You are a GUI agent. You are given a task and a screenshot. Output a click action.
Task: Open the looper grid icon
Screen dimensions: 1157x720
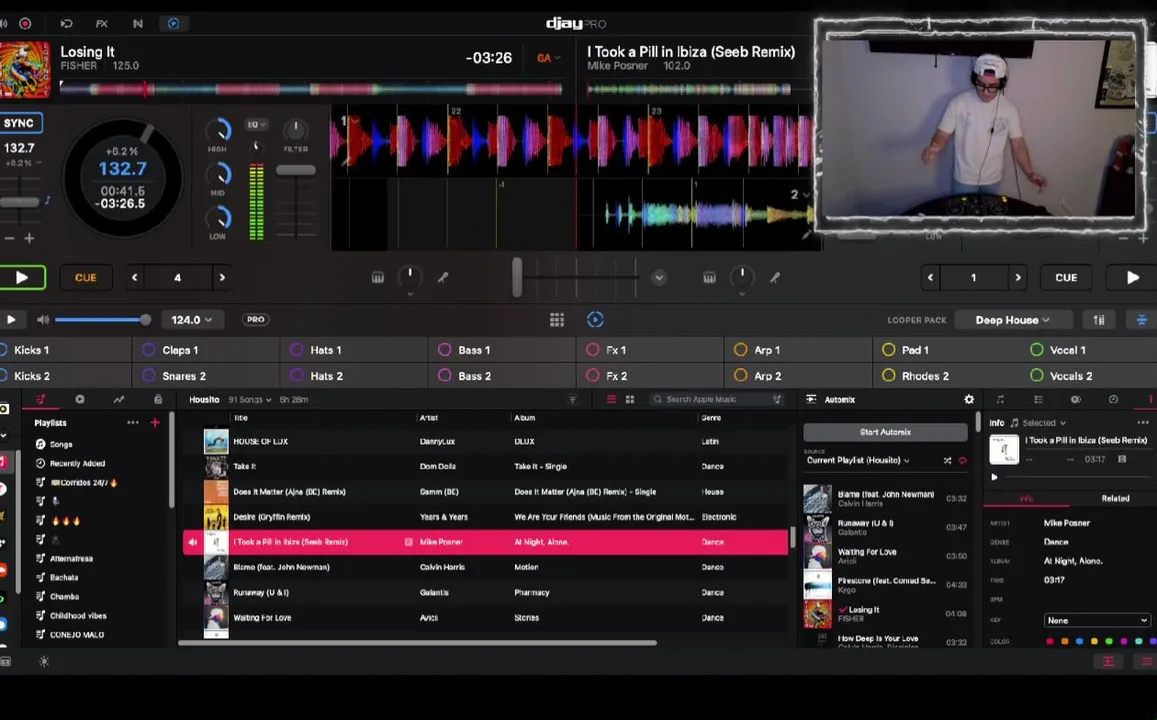click(x=557, y=319)
